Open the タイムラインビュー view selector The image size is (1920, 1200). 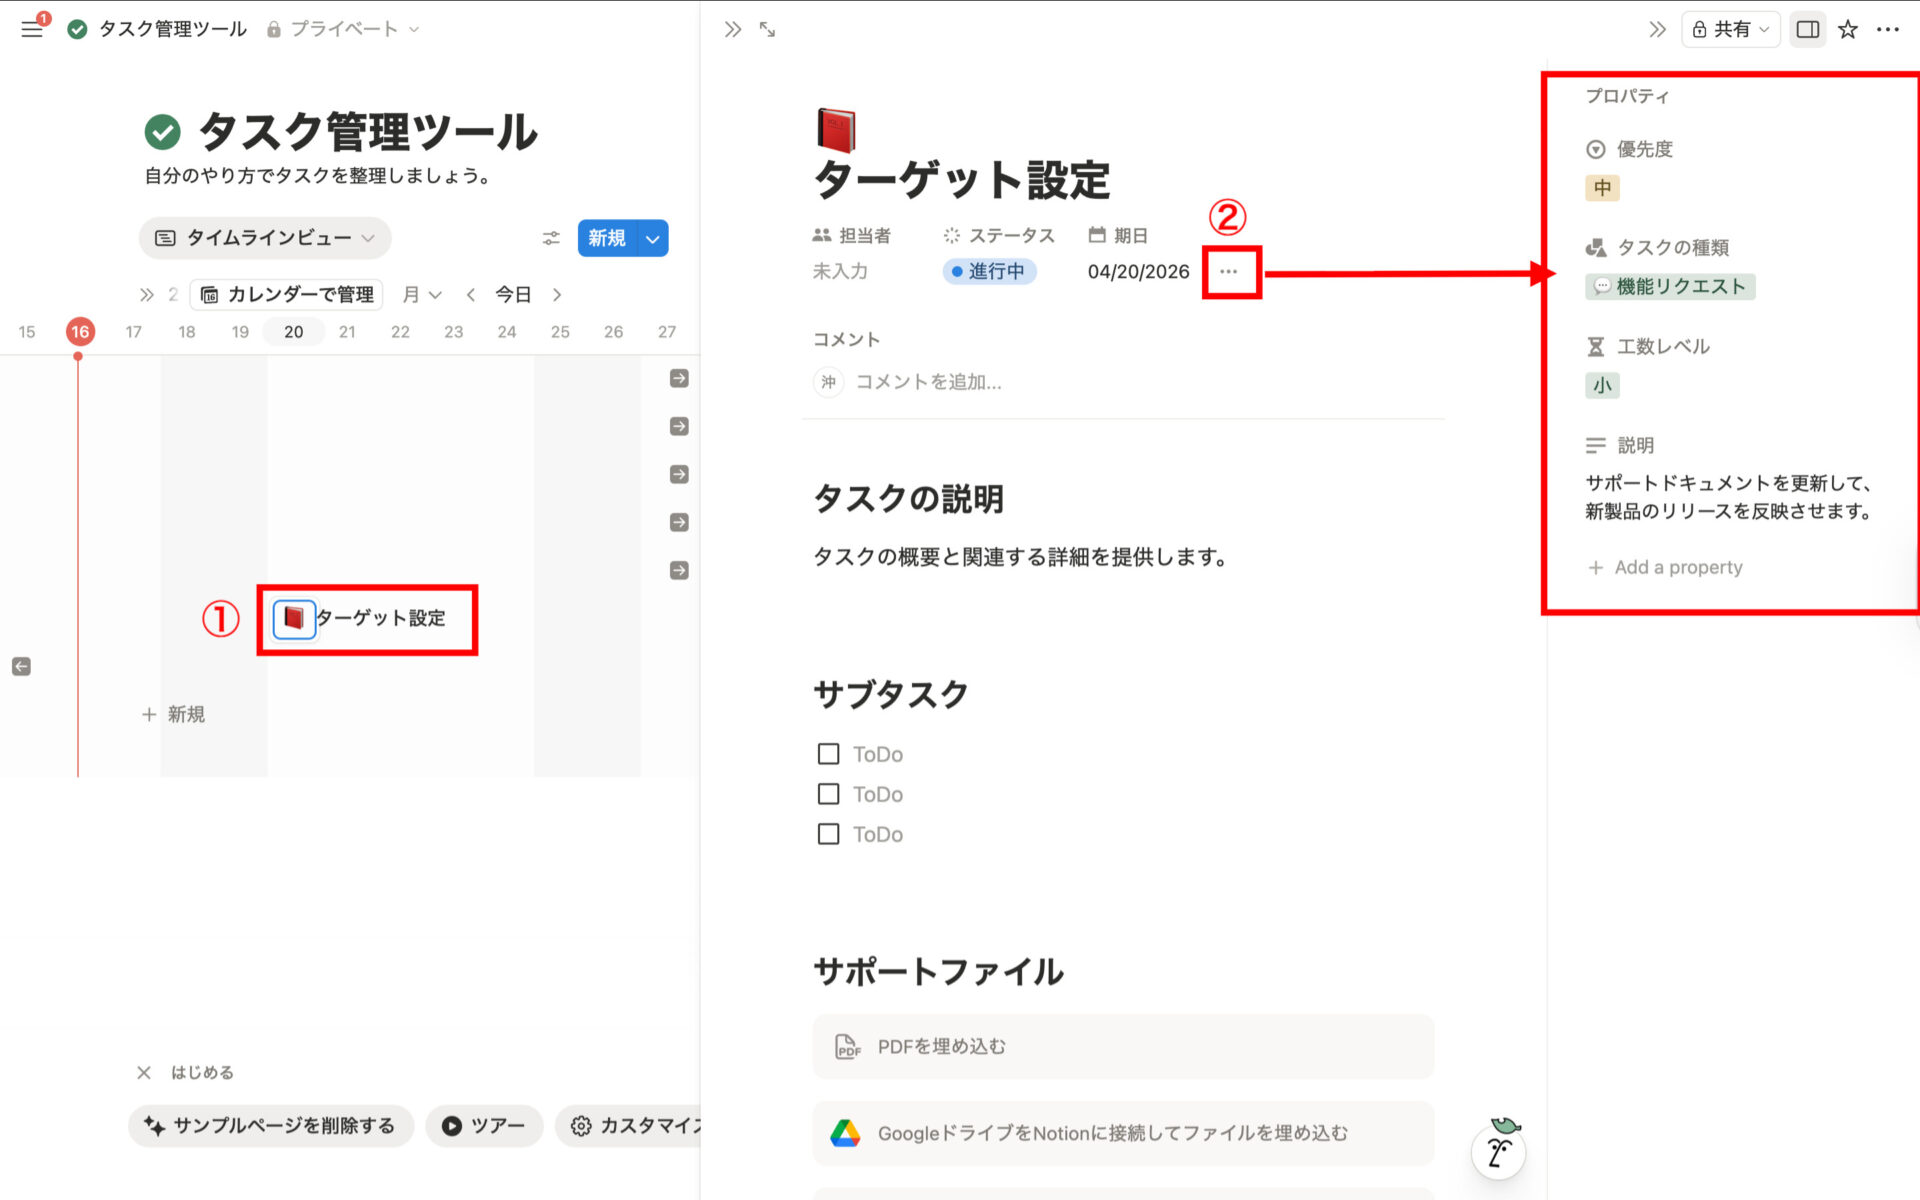pos(265,238)
